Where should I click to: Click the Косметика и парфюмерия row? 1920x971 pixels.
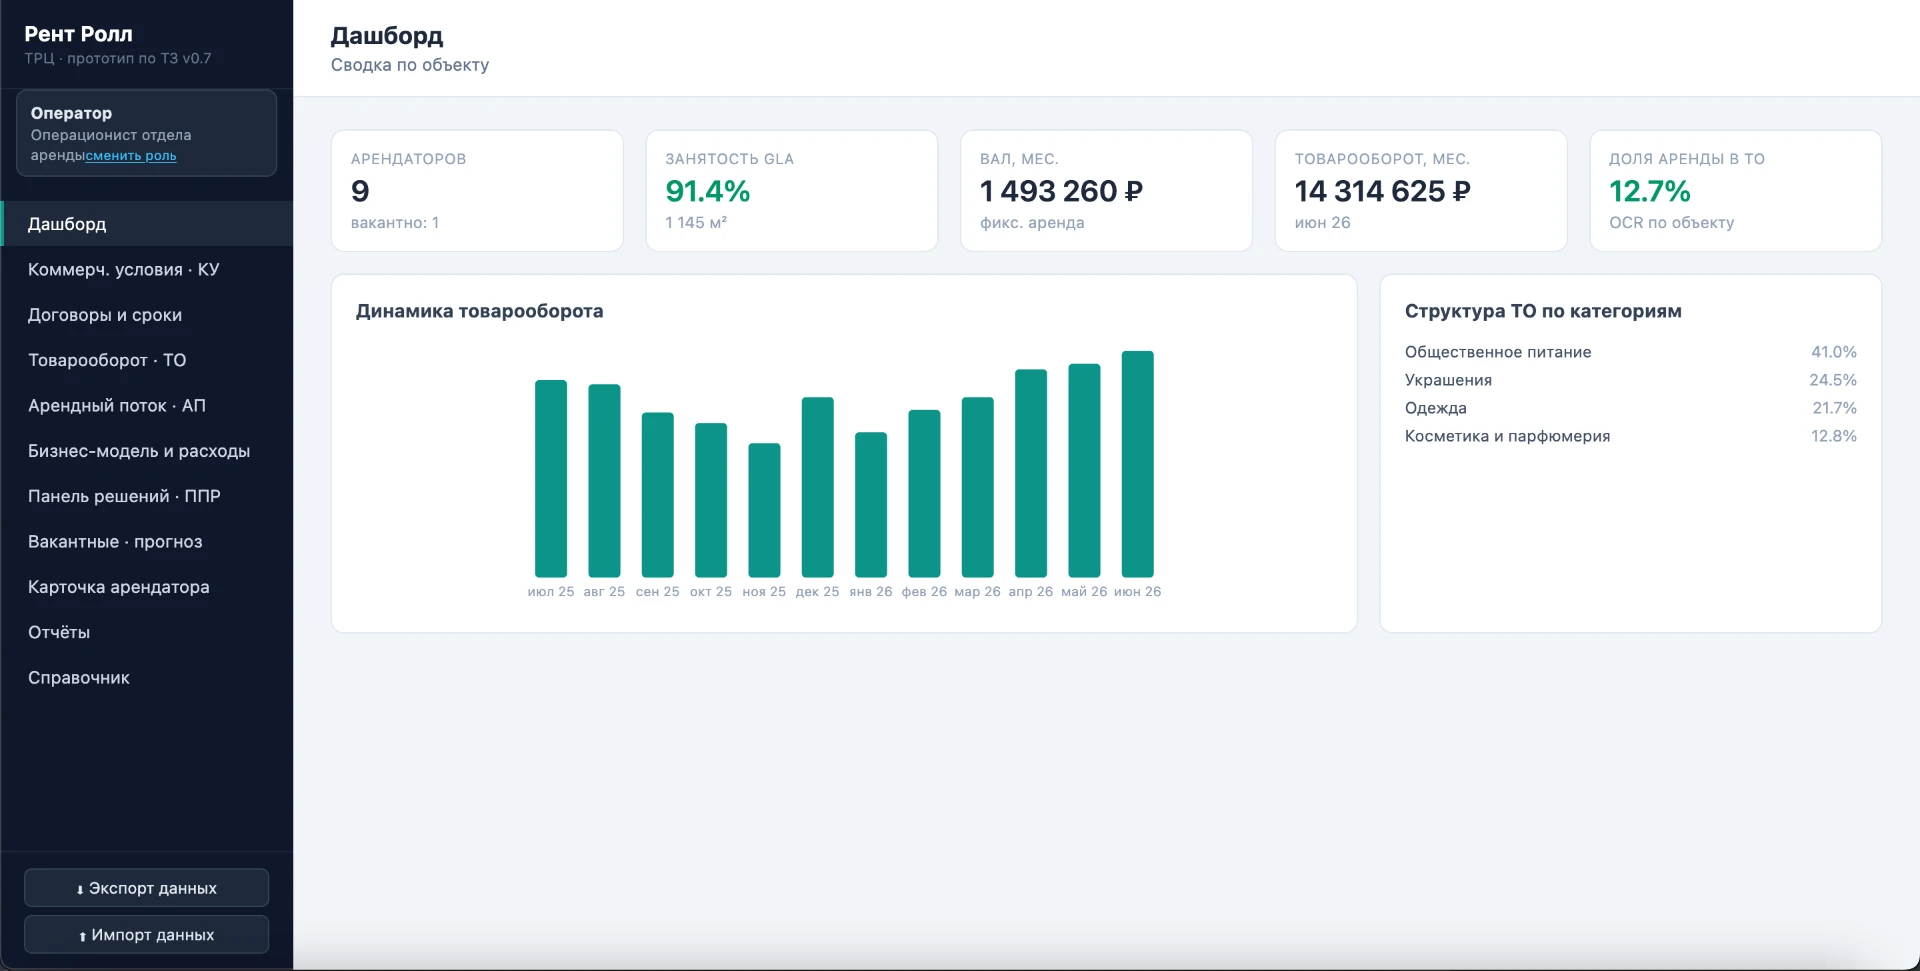(x=1630, y=436)
